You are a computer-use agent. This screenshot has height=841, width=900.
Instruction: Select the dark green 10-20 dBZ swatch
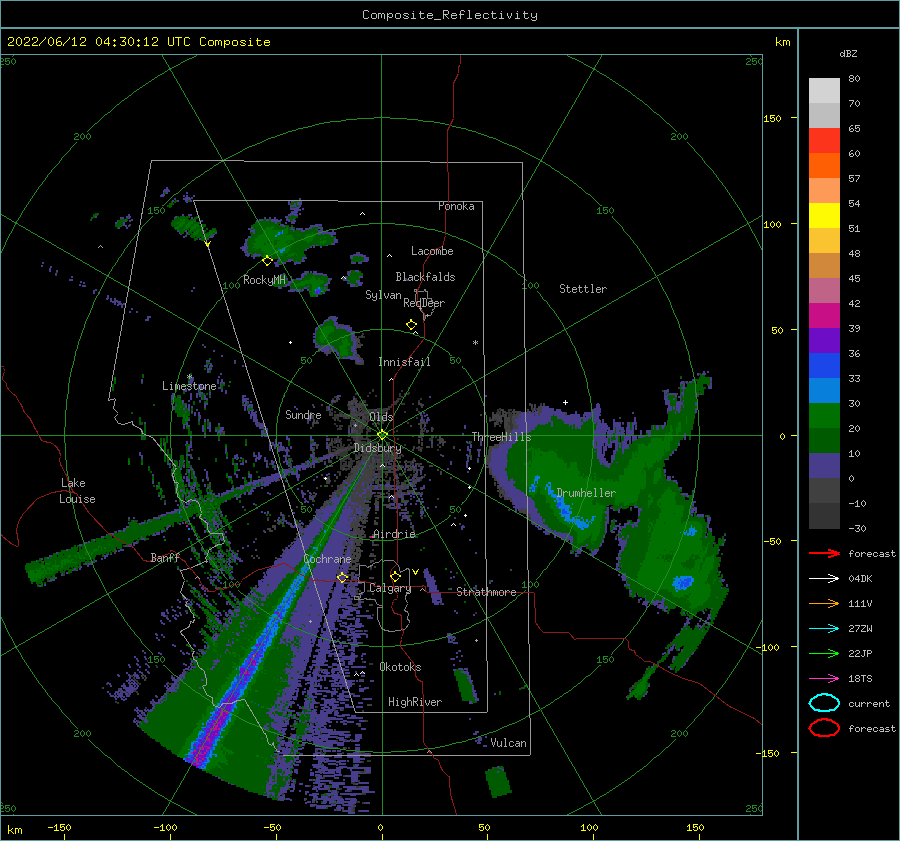coord(824,440)
